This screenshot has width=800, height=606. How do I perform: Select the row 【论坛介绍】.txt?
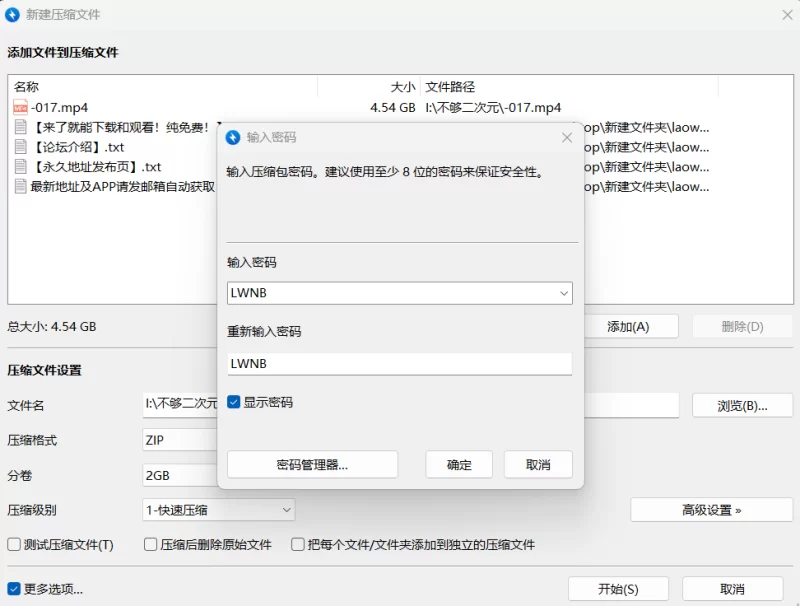(x=78, y=147)
